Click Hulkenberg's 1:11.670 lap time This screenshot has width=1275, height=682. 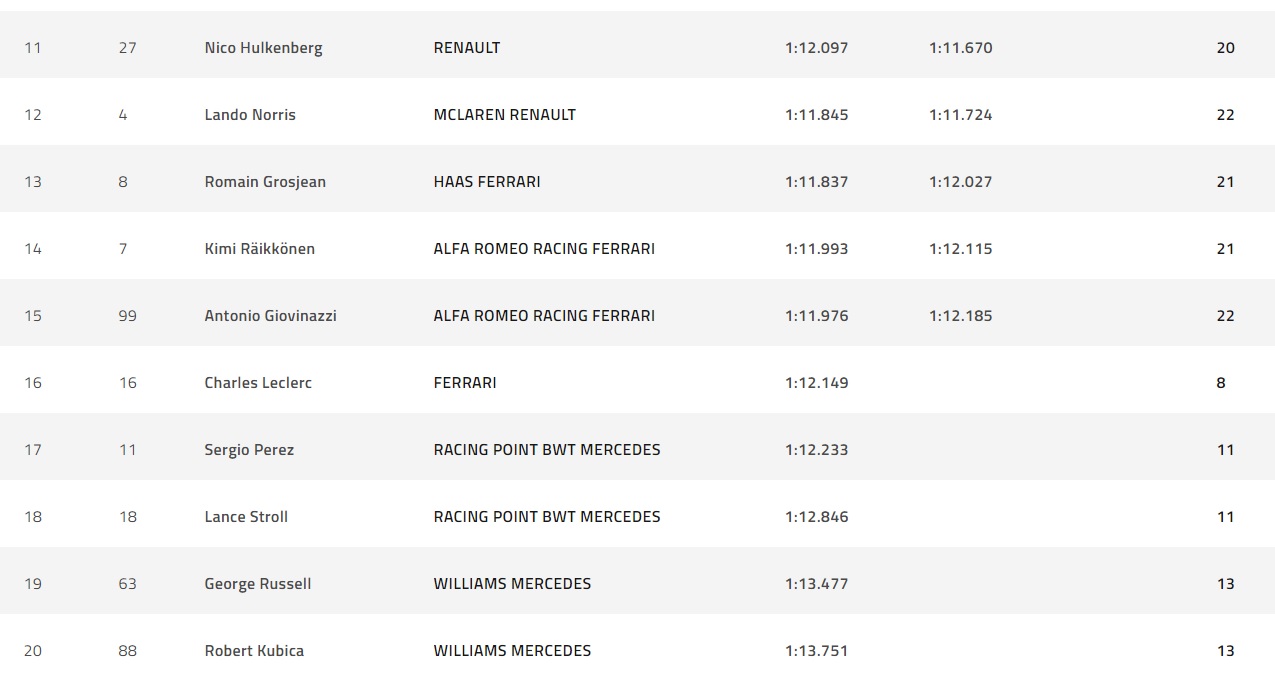tap(960, 48)
